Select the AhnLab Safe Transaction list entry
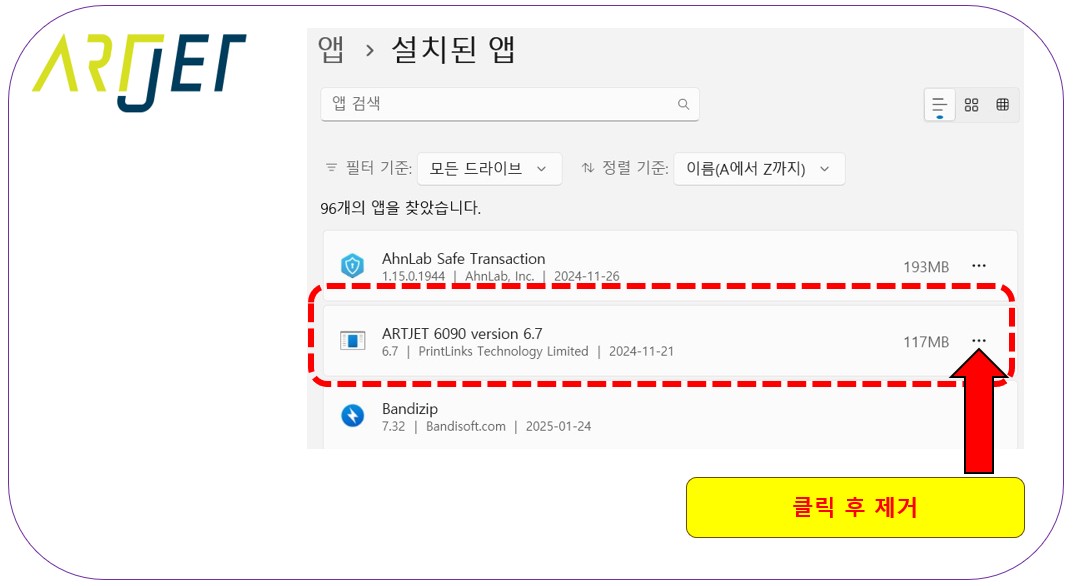1075x586 pixels. coord(620,266)
